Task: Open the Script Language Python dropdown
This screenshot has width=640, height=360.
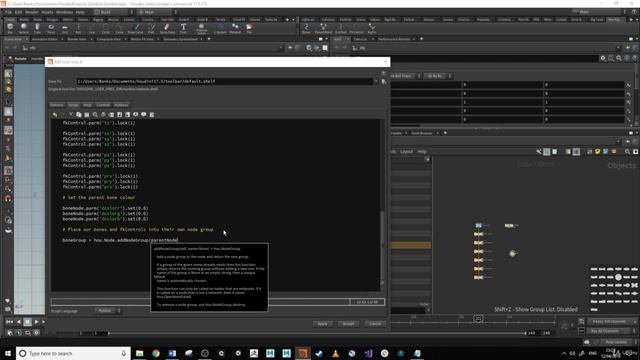Action: point(108,311)
